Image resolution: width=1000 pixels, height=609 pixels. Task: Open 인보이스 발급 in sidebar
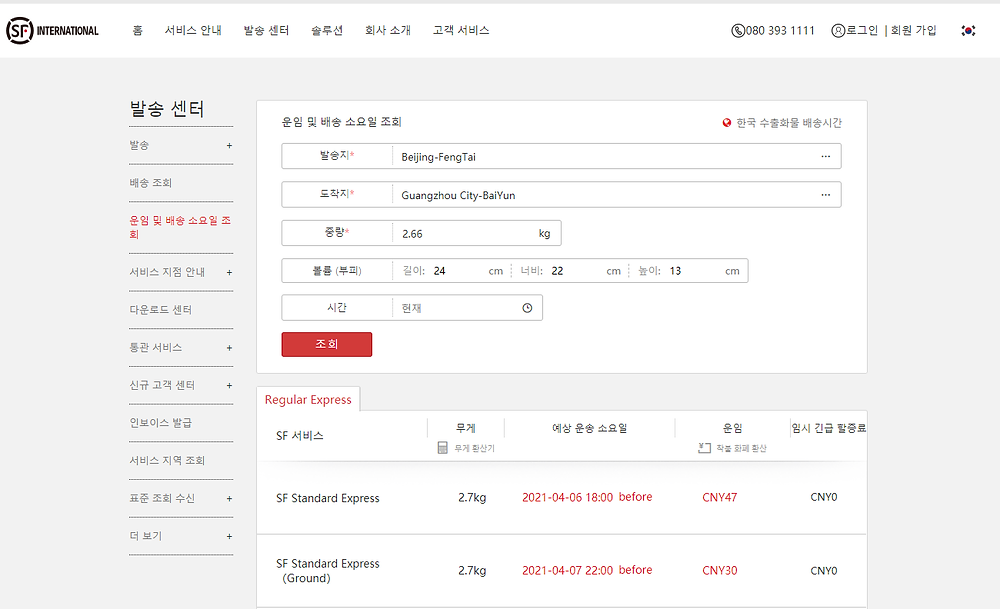coord(161,422)
